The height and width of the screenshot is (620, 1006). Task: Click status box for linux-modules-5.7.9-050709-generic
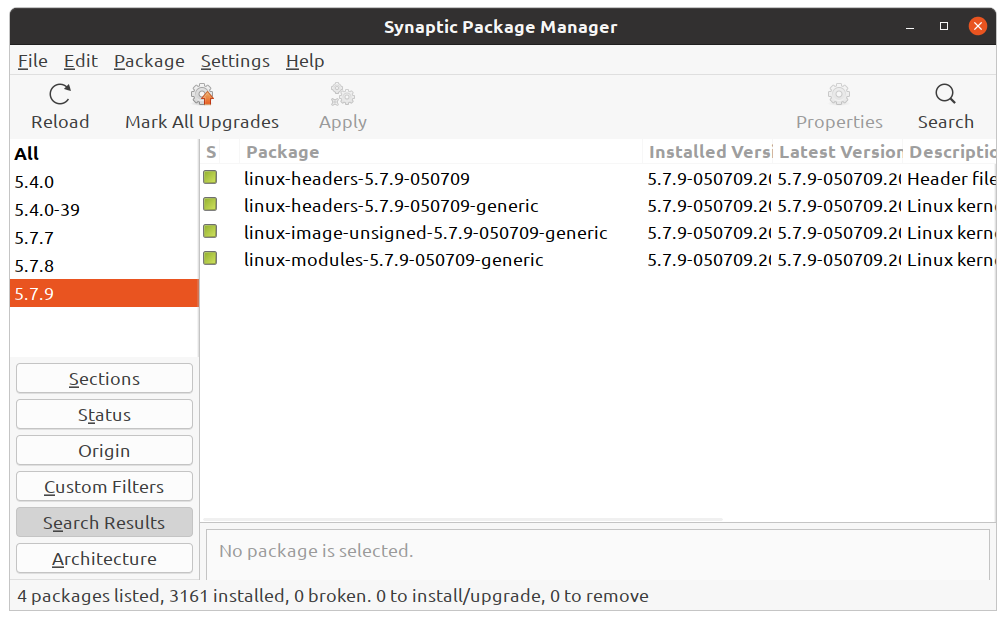pos(210,258)
